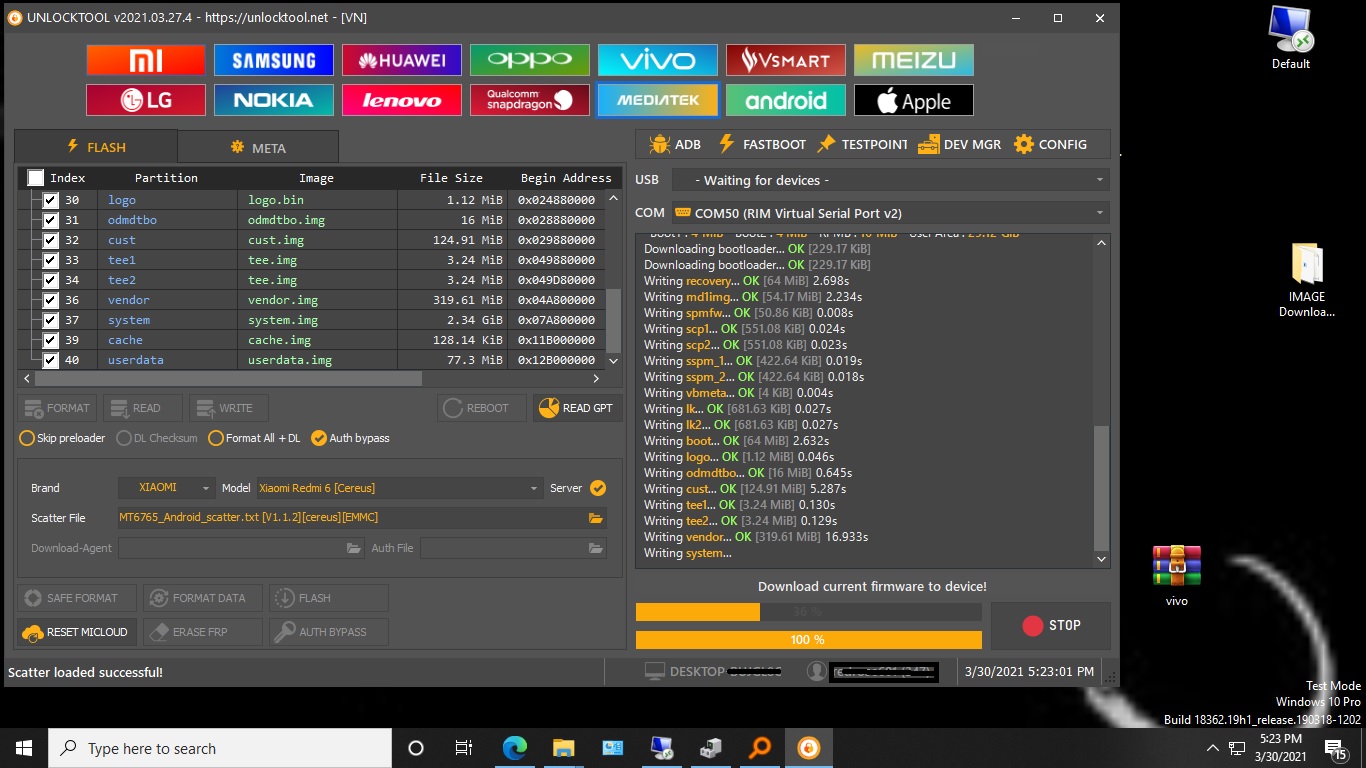
Task: Select the LG brand tile
Action: [146, 100]
